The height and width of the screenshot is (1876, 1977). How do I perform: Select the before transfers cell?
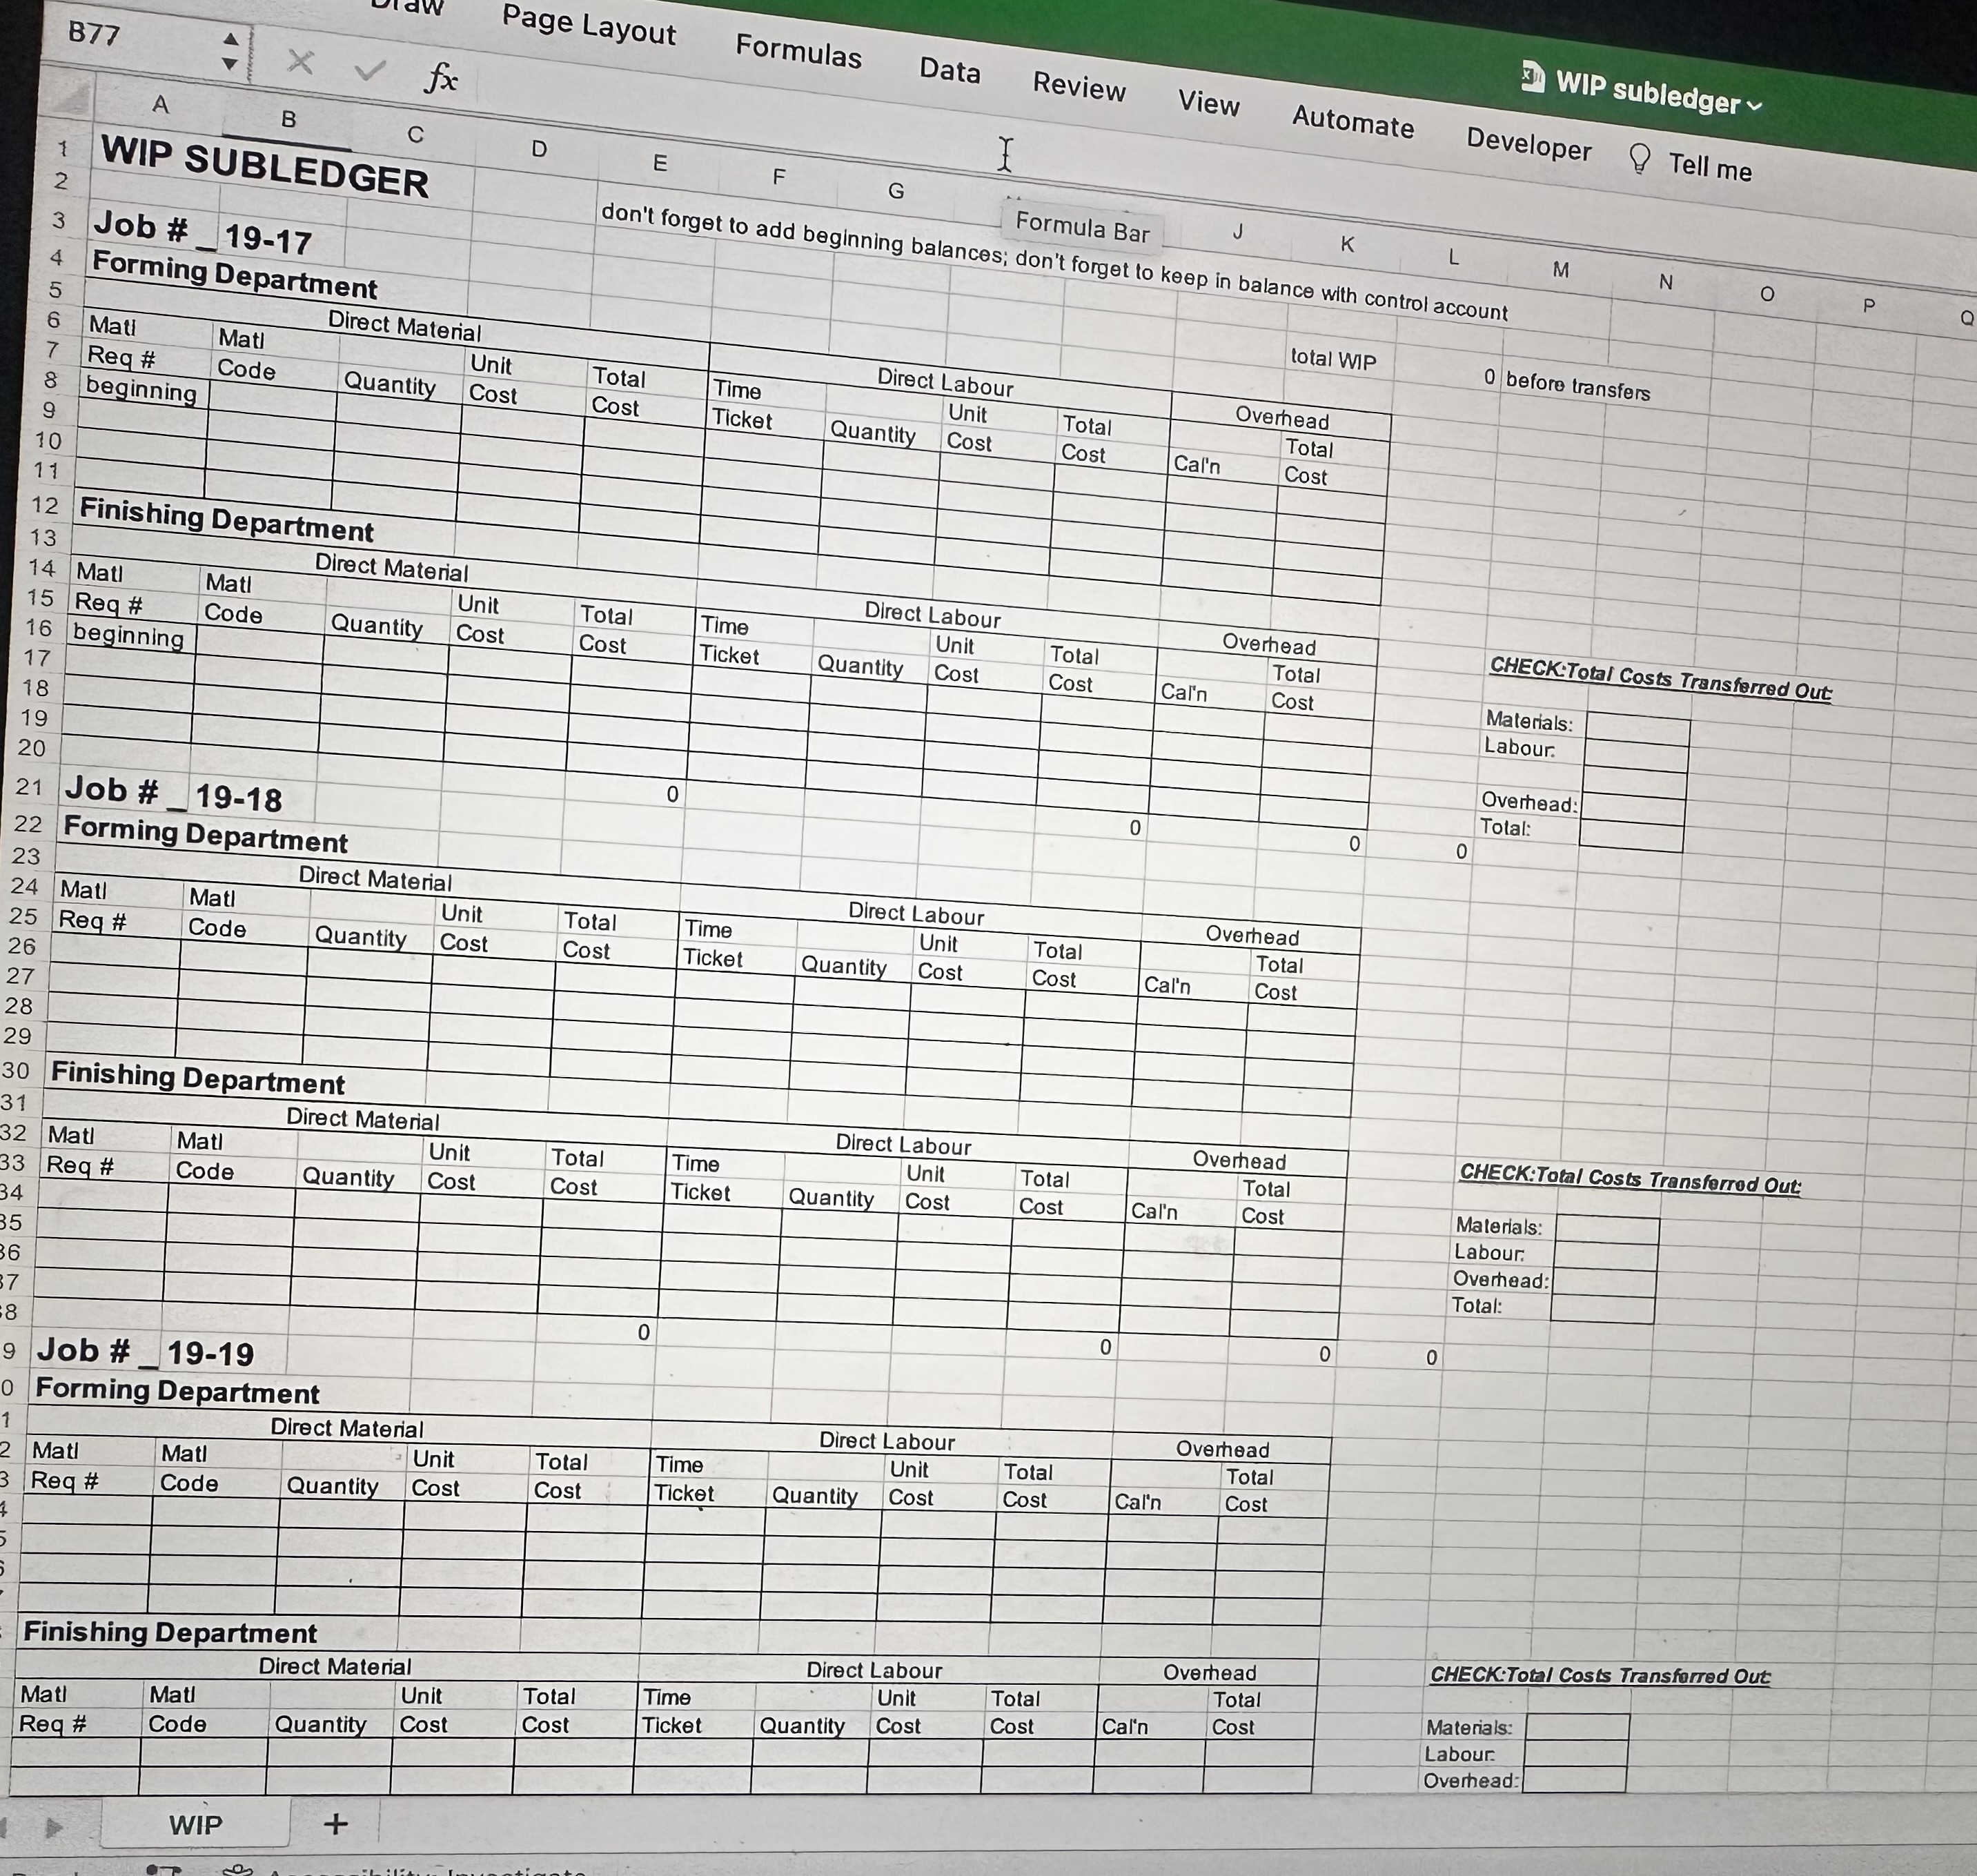point(1577,385)
